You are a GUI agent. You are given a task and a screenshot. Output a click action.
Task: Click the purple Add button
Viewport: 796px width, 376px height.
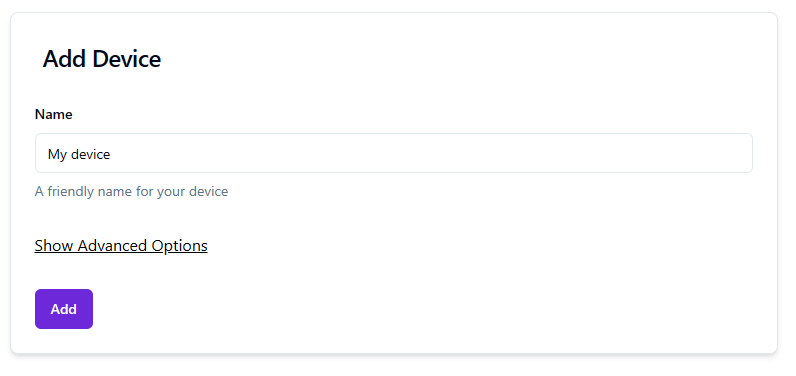pos(64,309)
